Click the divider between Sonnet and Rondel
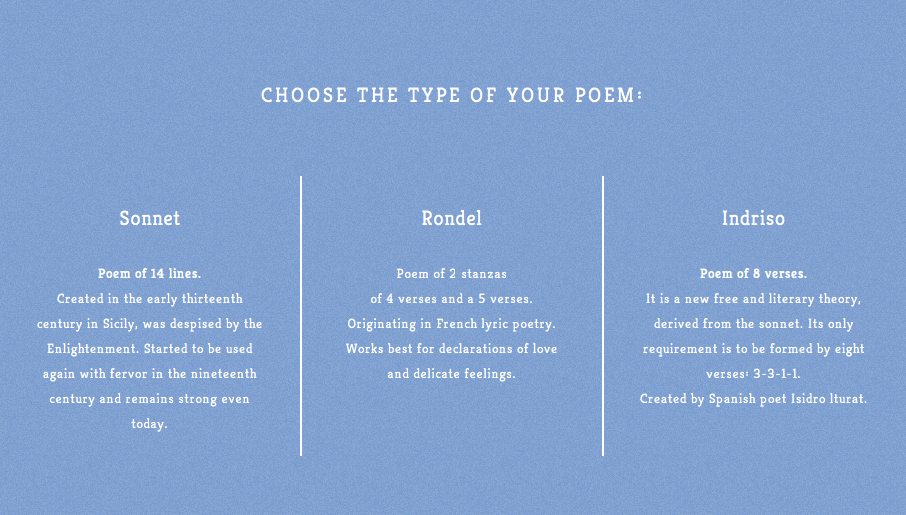Screen dimensions: 906x515 pos(301,316)
